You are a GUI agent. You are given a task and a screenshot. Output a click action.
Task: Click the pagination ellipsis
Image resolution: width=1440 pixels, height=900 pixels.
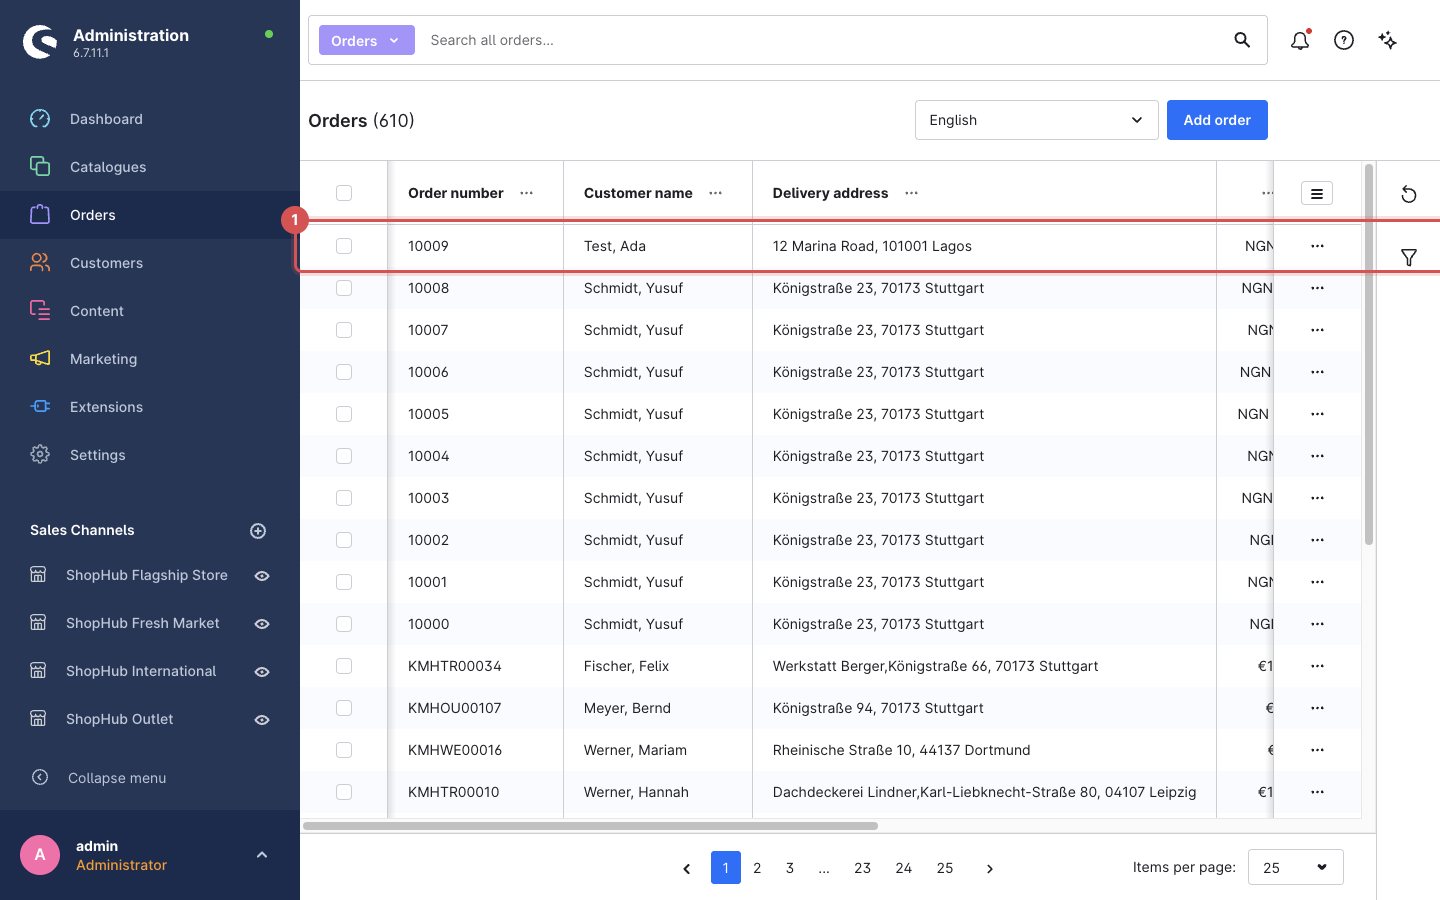point(824,868)
